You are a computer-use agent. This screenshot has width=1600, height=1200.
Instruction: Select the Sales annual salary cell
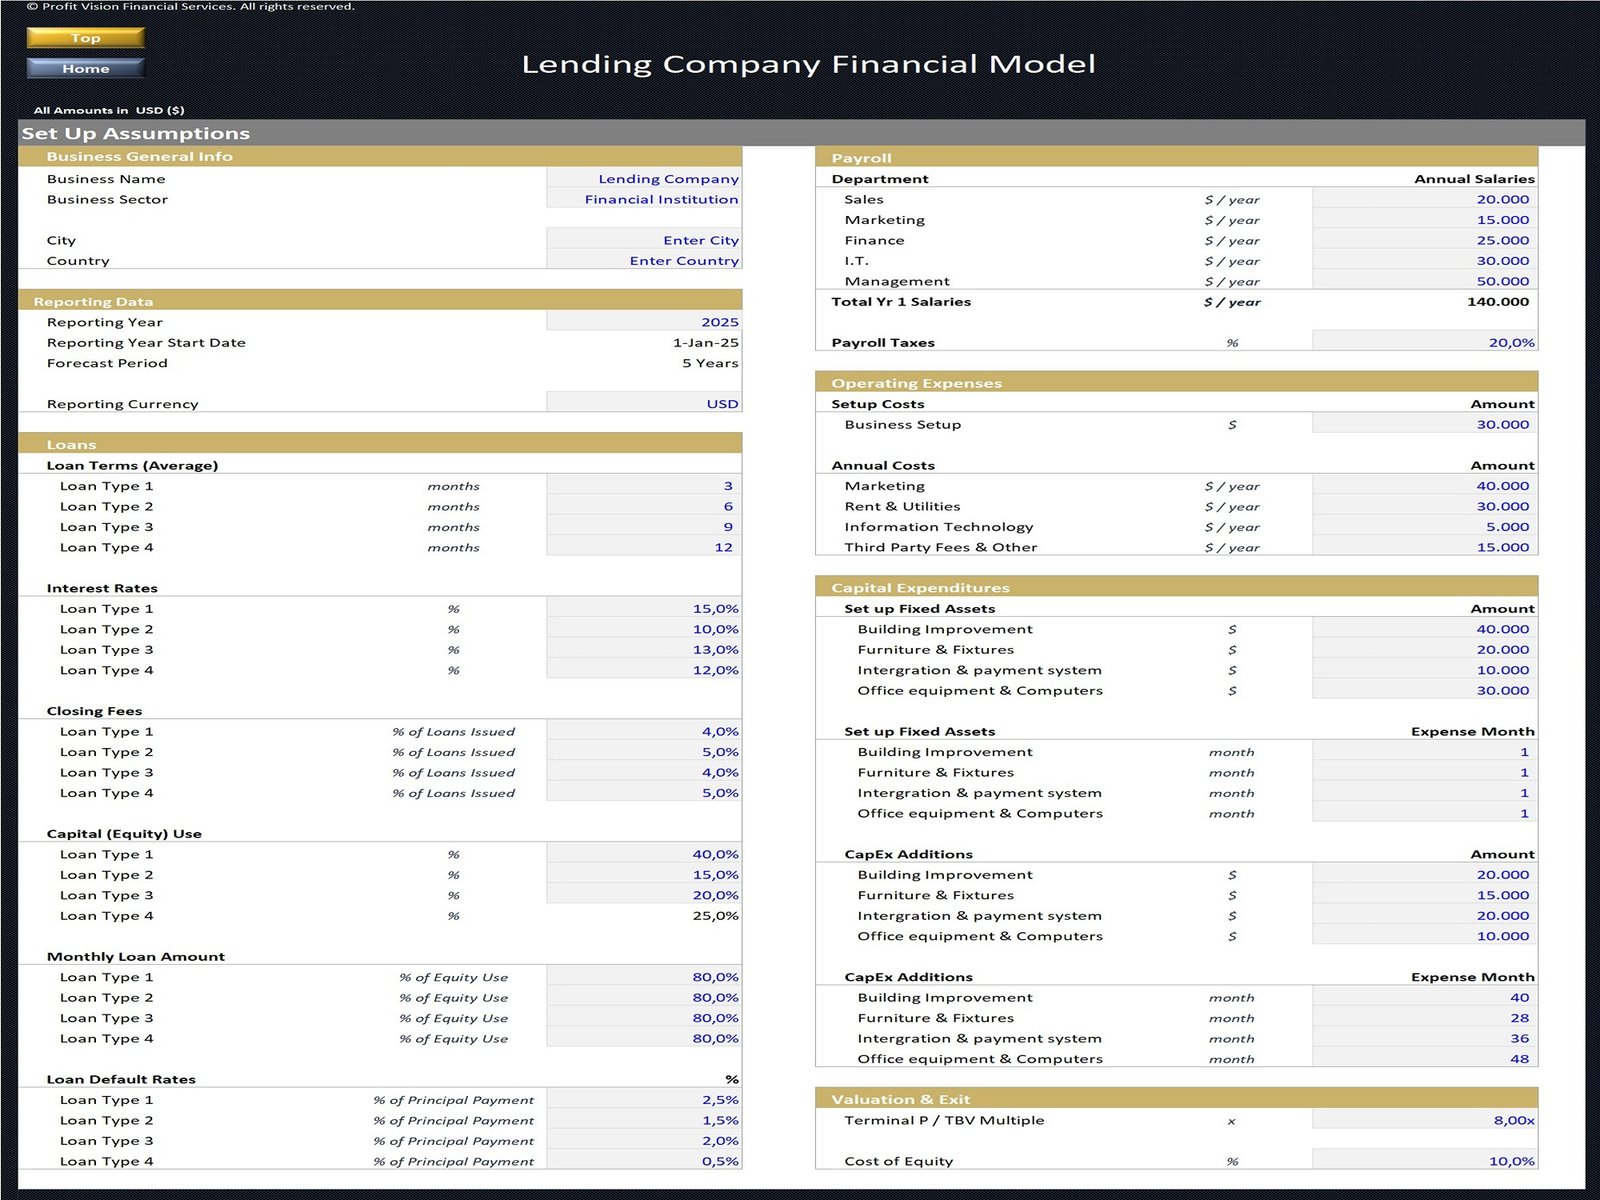point(1424,200)
